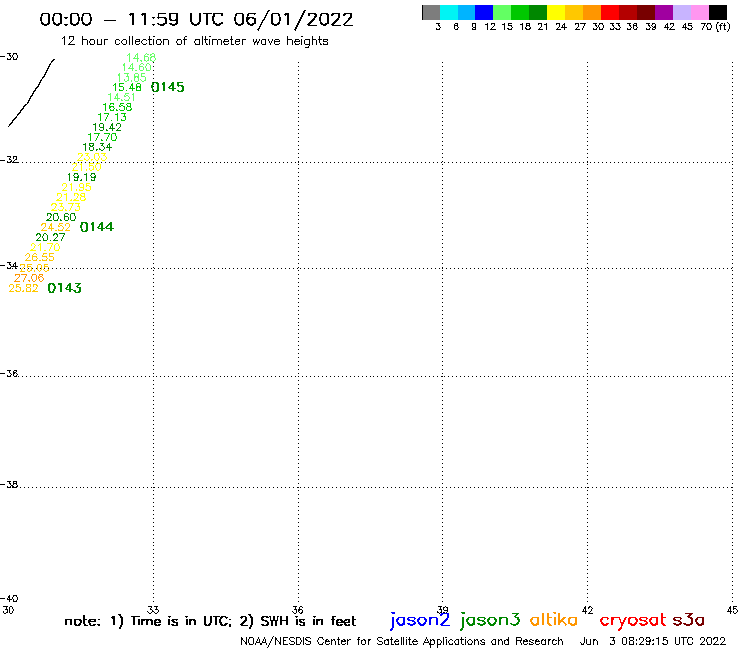Click the NOAA/NESDIS credit line
This screenshot has height=650, width=740.
click(x=402, y=641)
